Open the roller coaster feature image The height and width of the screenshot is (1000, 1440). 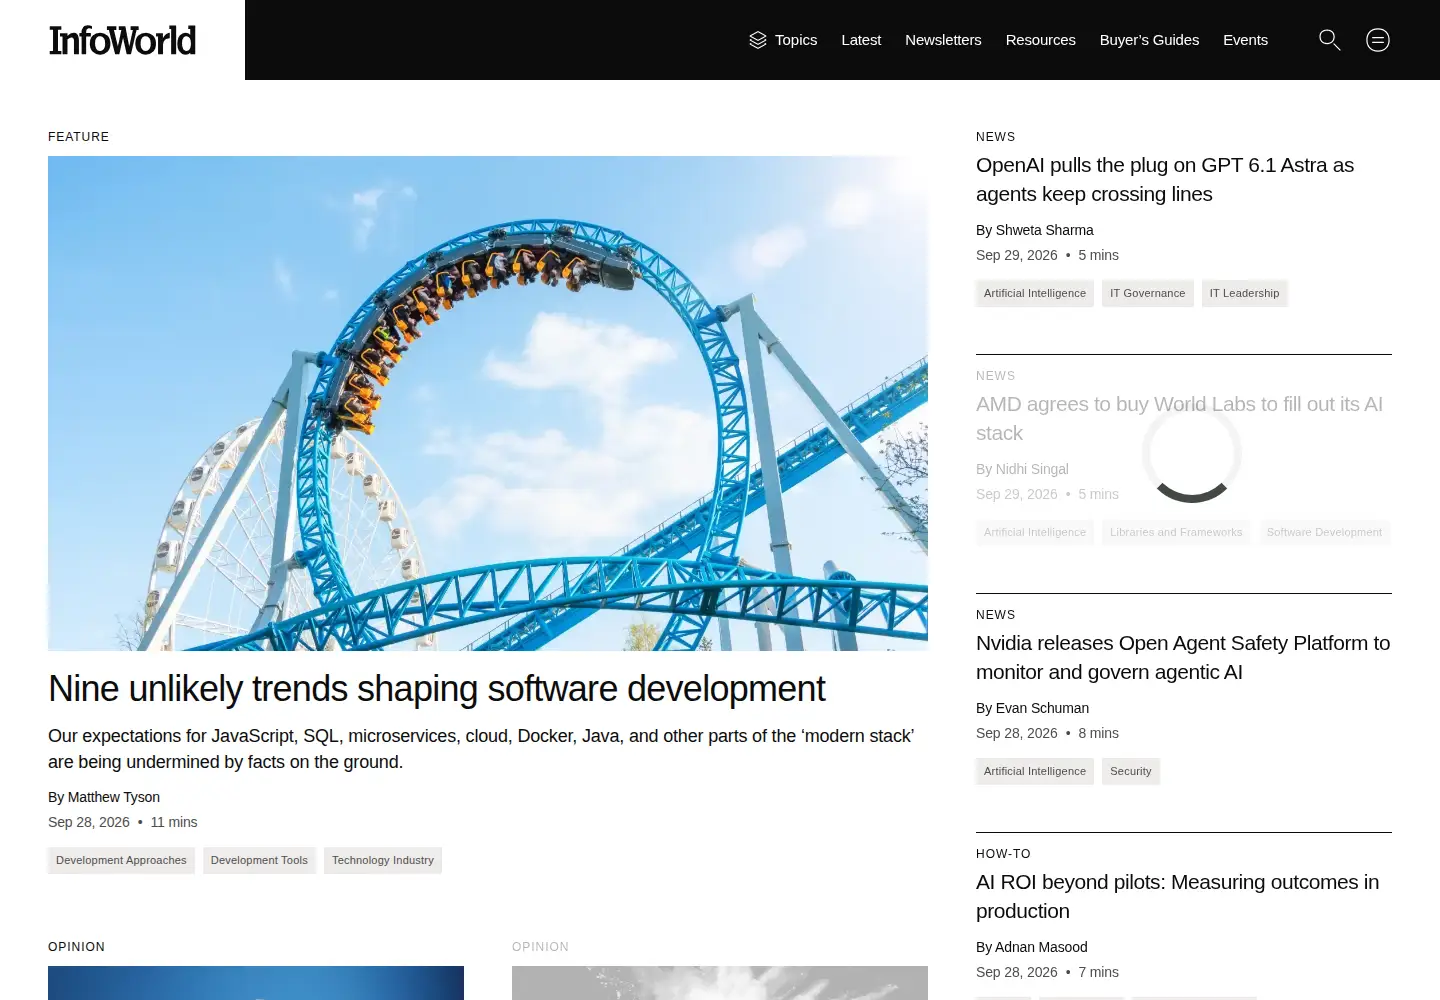tap(488, 403)
